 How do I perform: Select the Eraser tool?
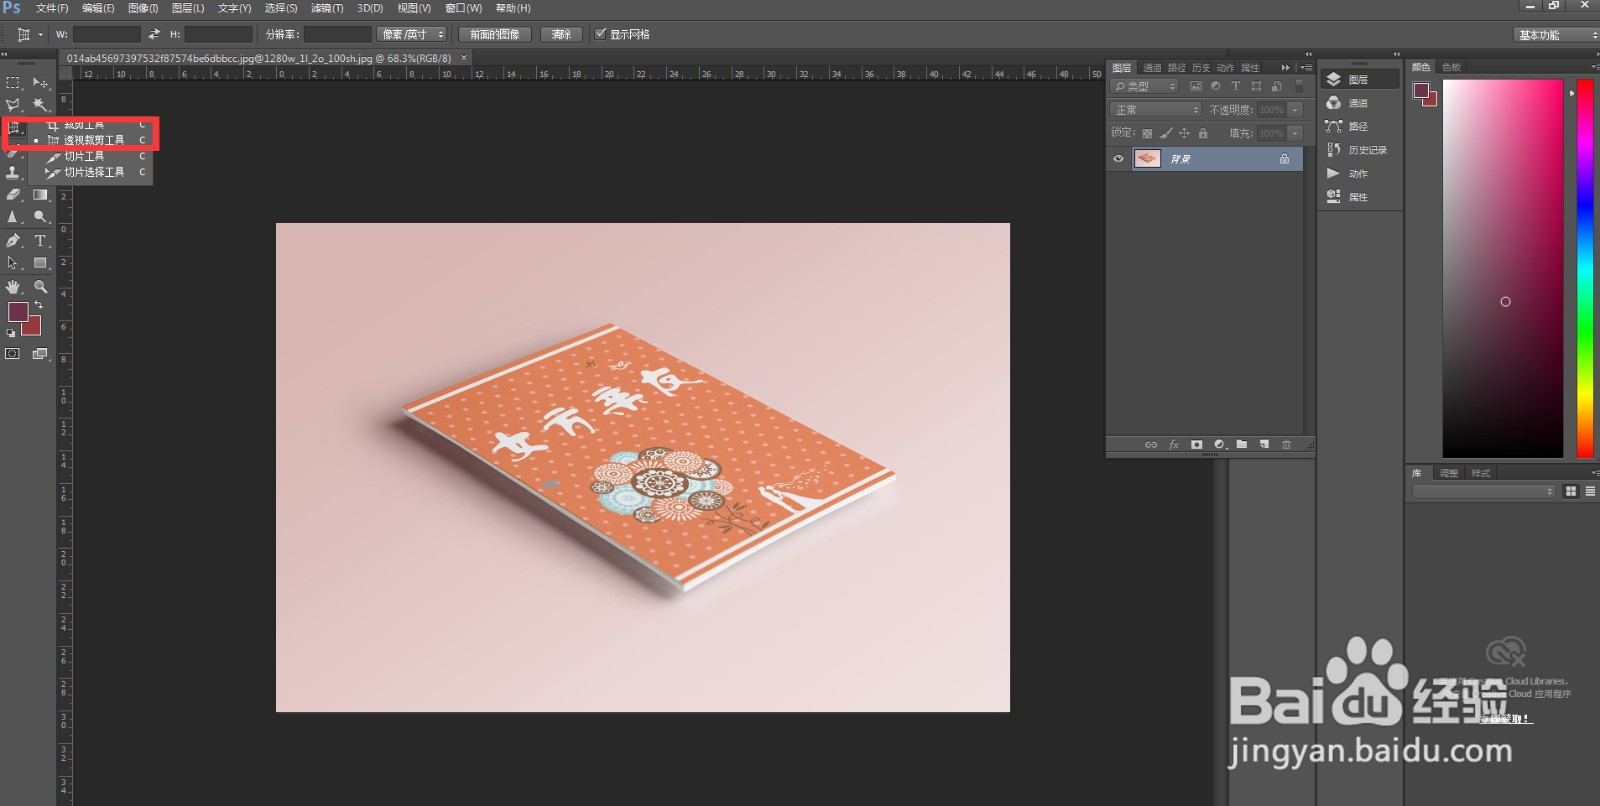(x=13, y=195)
